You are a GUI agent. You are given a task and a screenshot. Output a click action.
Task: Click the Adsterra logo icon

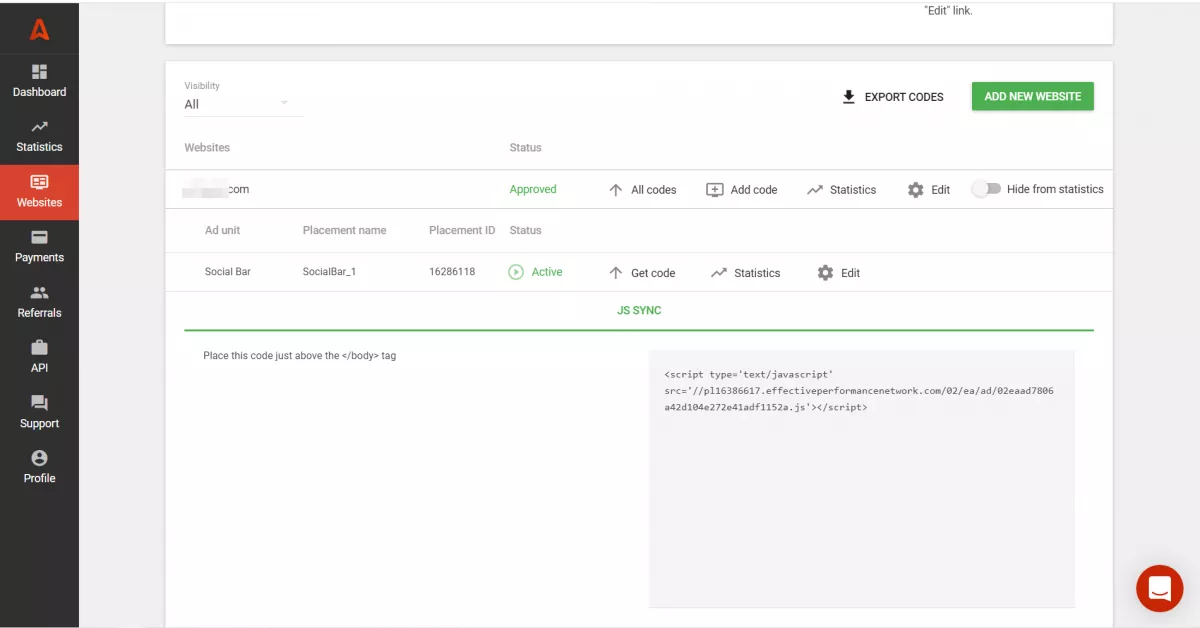point(39,30)
